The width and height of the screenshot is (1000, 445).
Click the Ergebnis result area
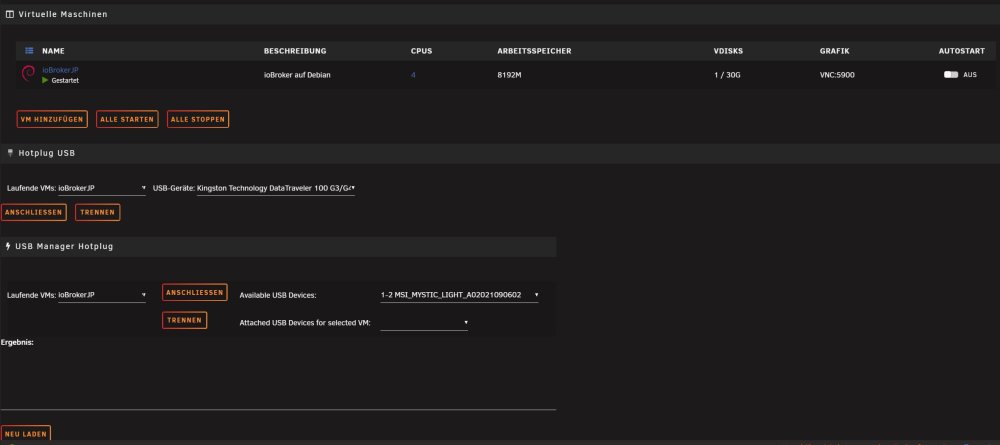pos(278,379)
